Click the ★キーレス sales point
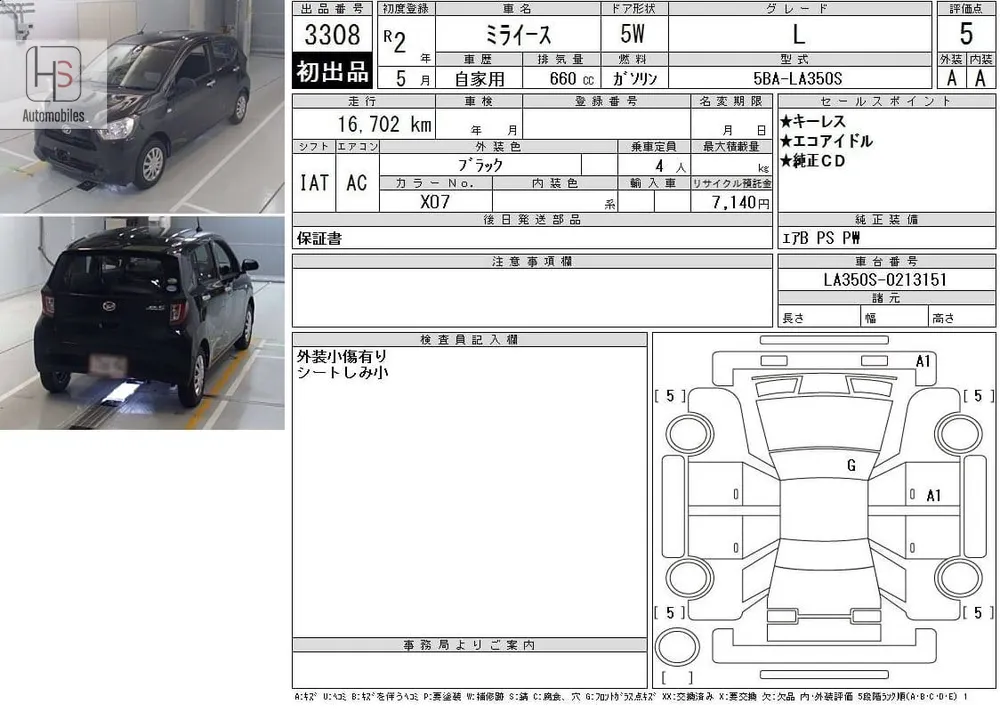This screenshot has height=712, width=1000. pos(812,121)
